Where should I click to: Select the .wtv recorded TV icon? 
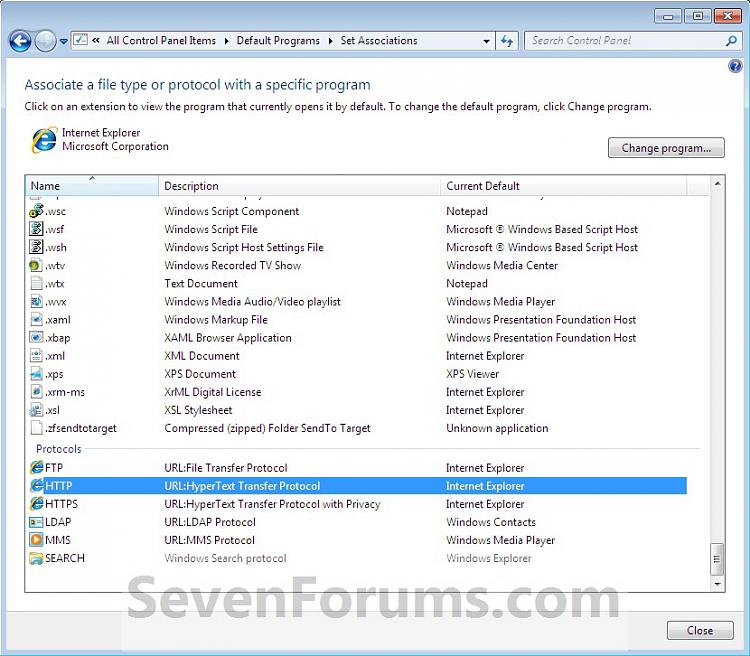36,265
